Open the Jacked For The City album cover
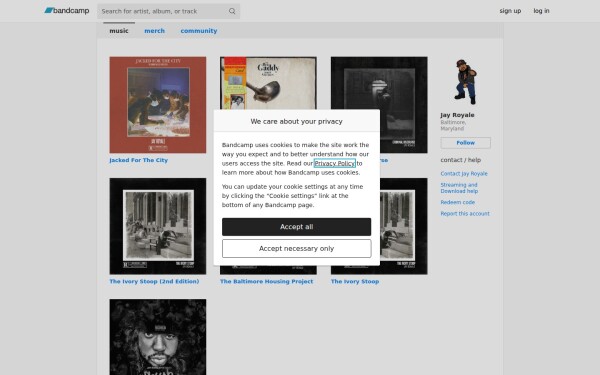 coord(158,105)
